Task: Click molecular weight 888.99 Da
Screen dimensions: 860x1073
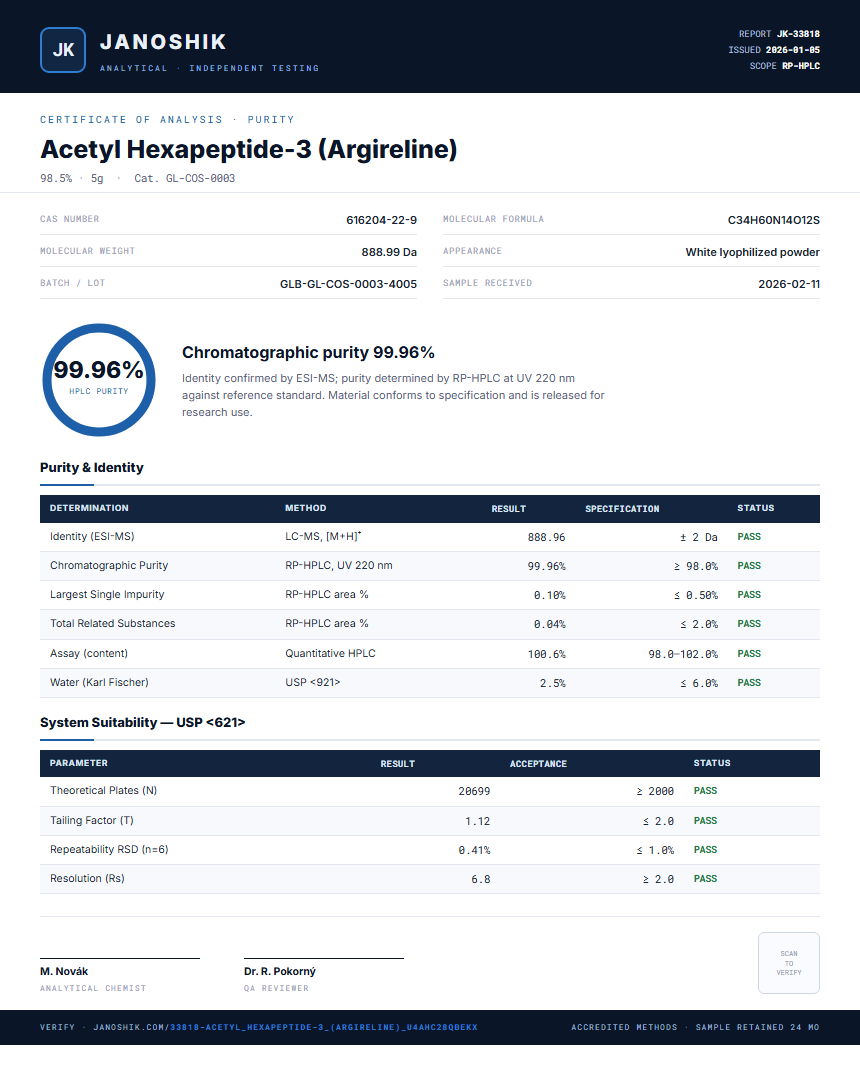Action: pyautogui.click(x=389, y=253)
